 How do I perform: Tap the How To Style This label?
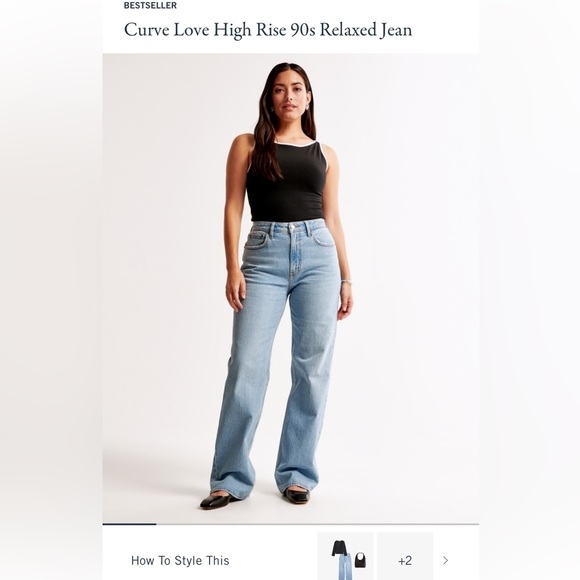(180, 560)
